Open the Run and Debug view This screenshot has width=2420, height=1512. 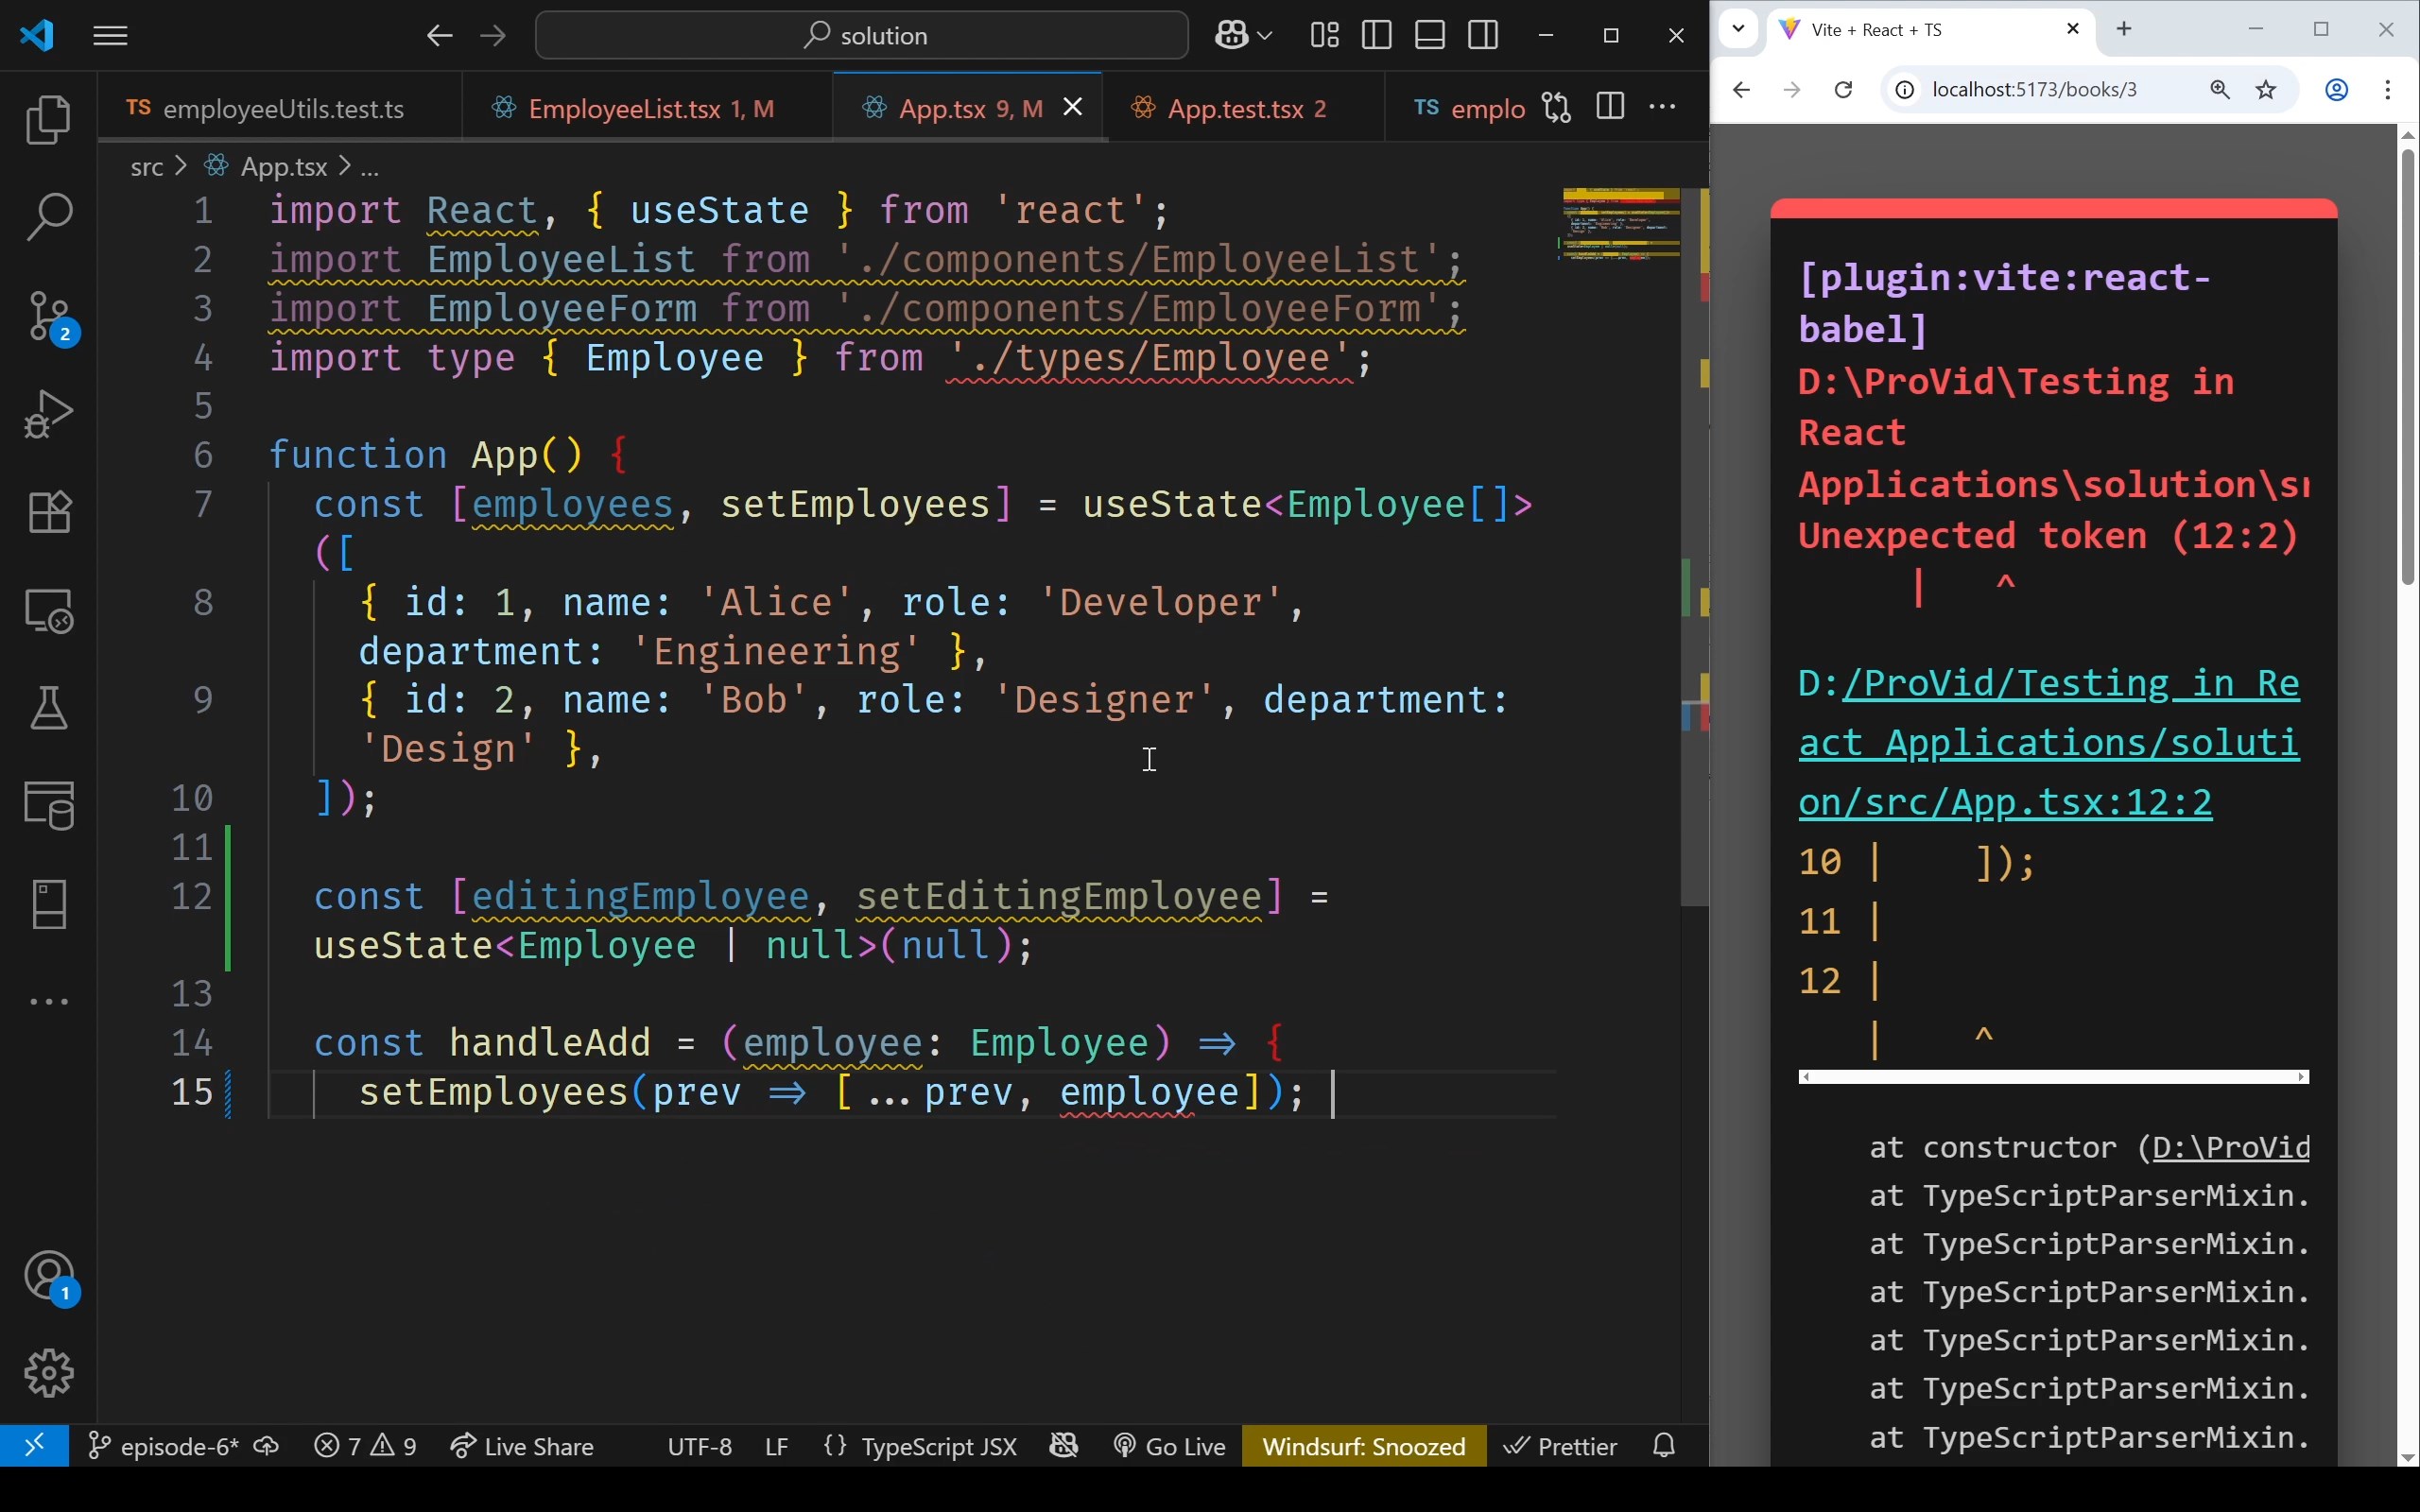47,413
